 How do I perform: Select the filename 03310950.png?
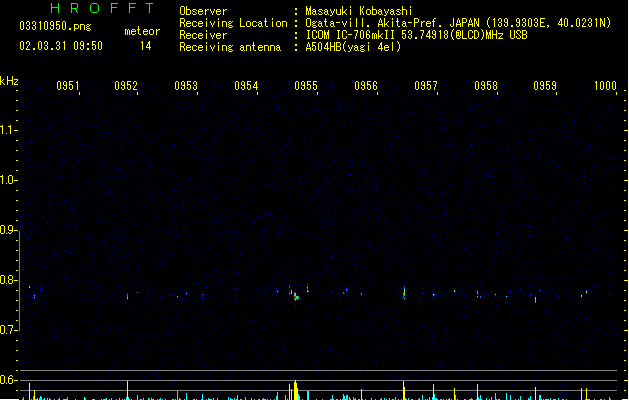click(x=55, y=26)
